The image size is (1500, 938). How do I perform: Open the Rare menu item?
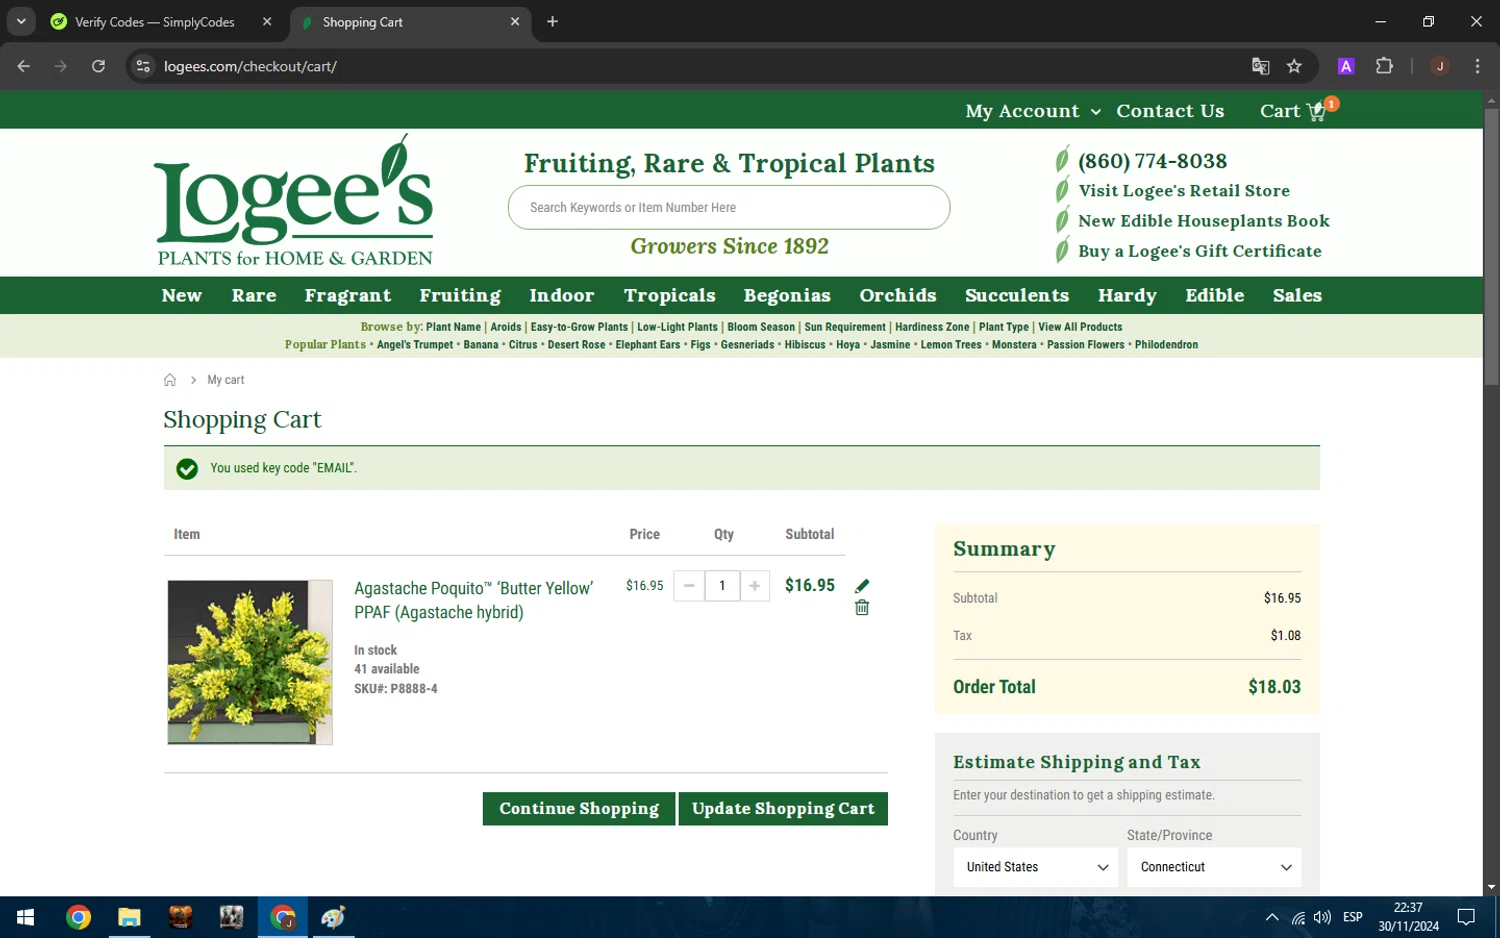click(x=254, y=295)
